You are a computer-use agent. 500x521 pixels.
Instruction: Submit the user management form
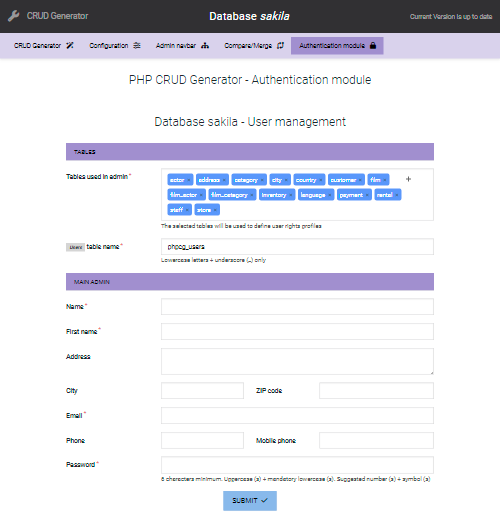coord(250,501)
